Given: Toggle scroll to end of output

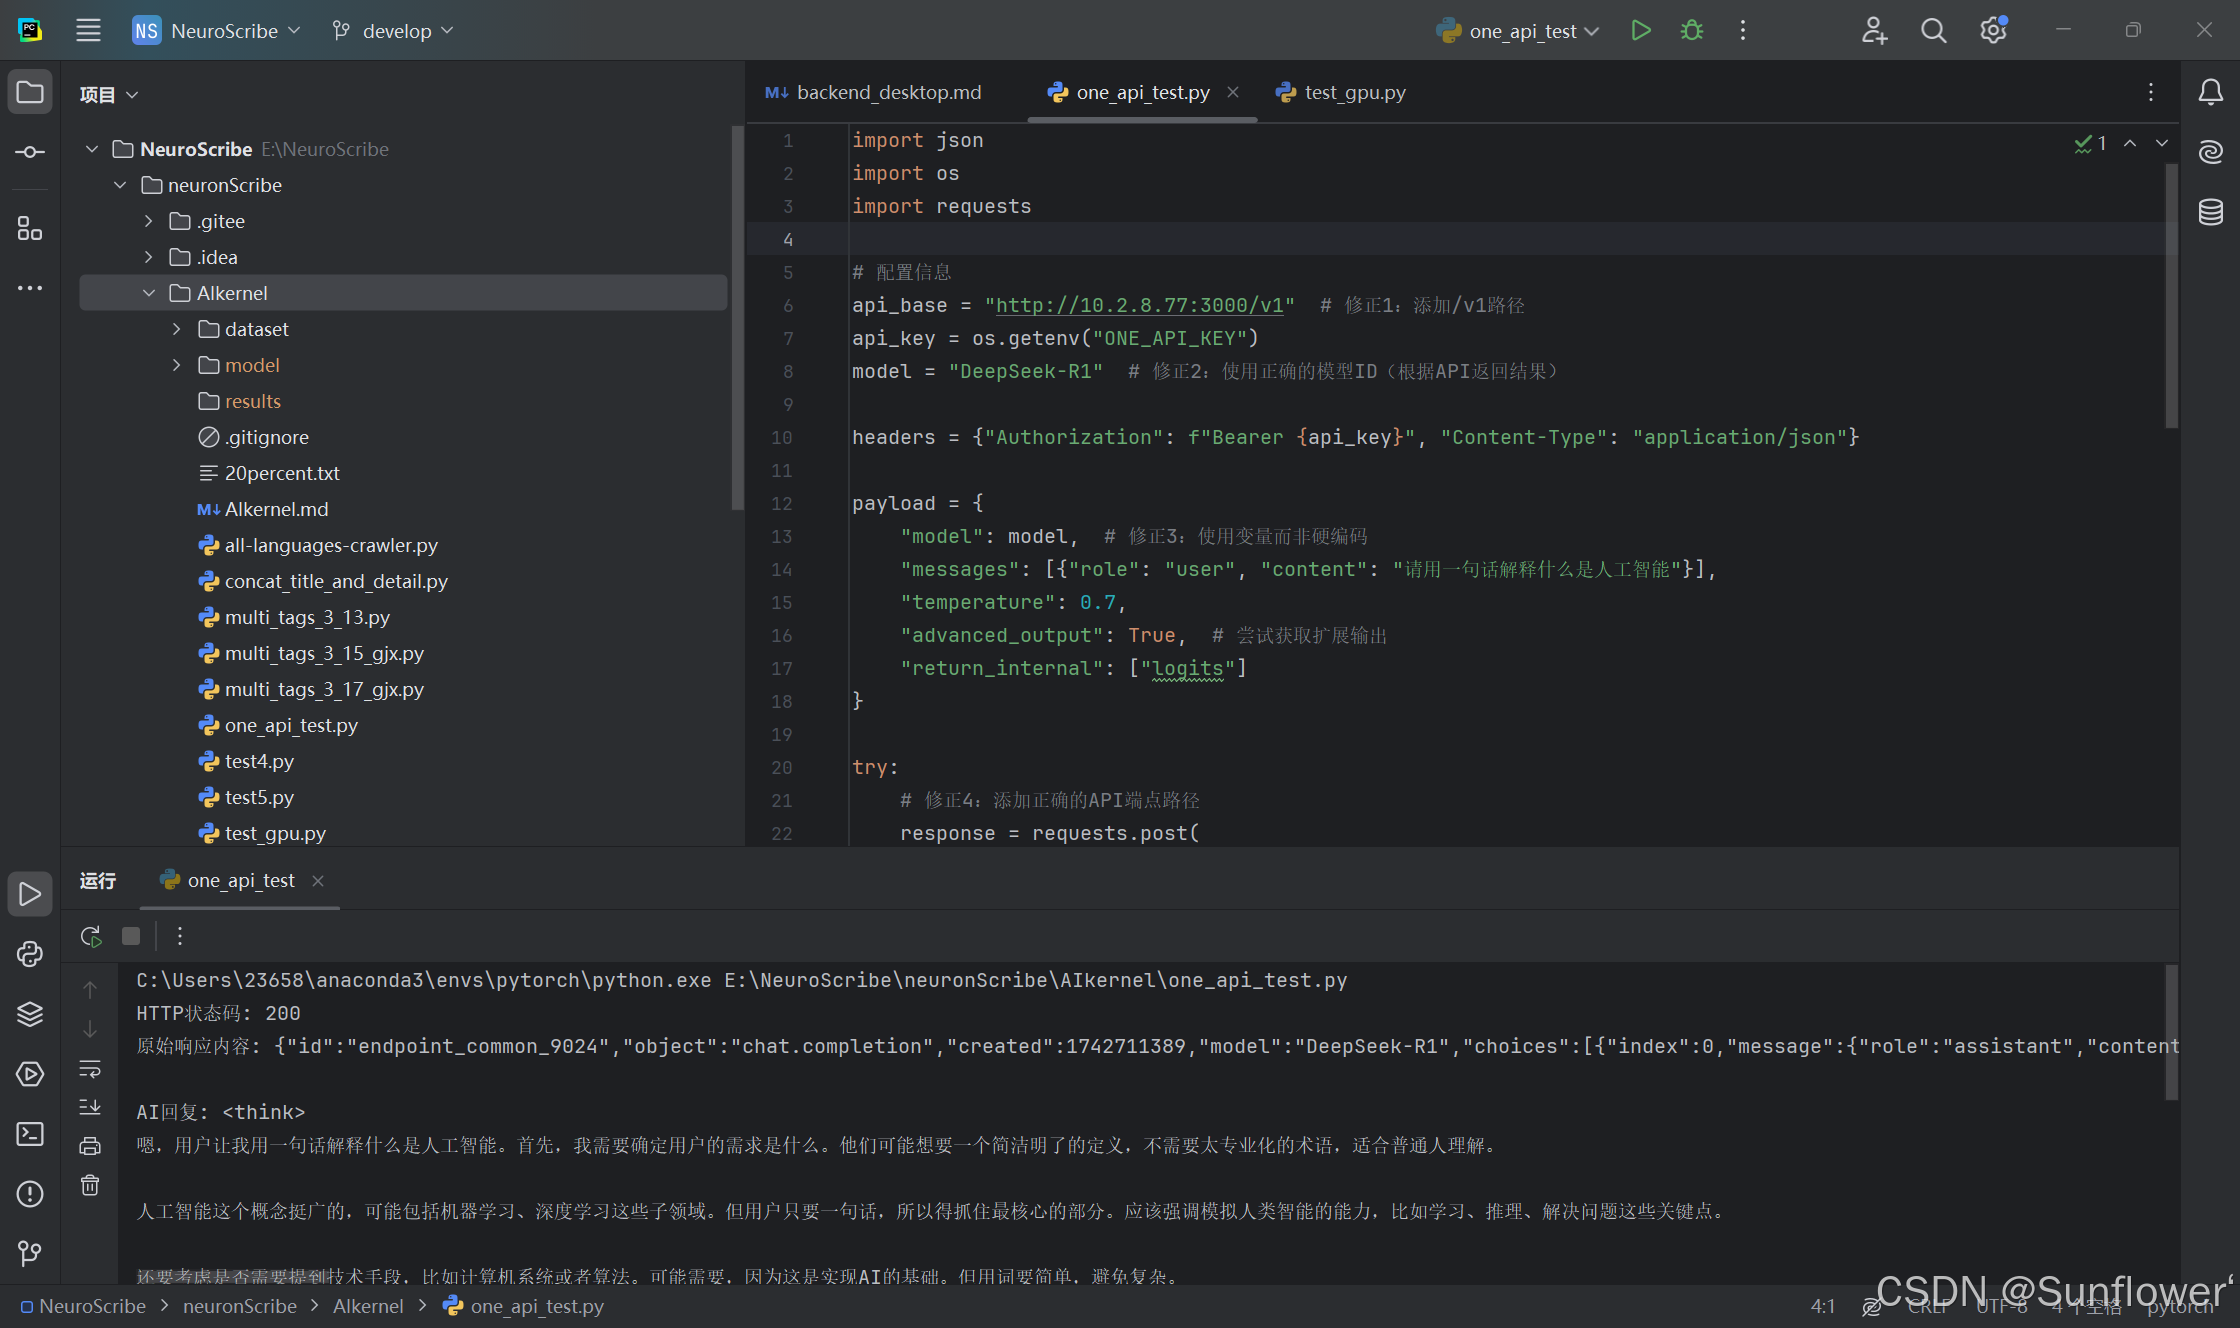Looking at the screenshot, I should coord(90,1107).
